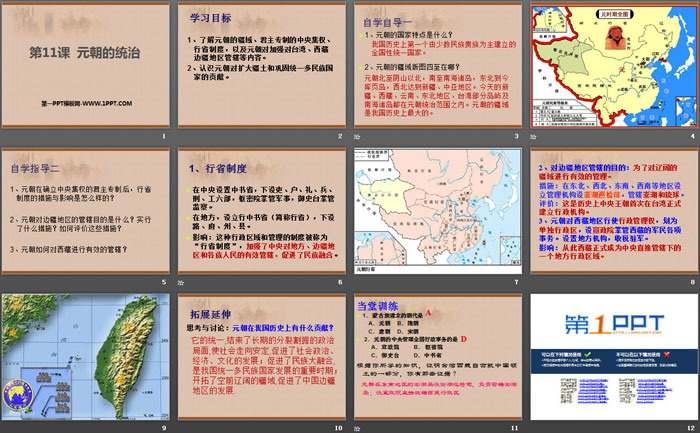Click the slide number 8 label
Screen dimensions: 700x433
point(692,282)
